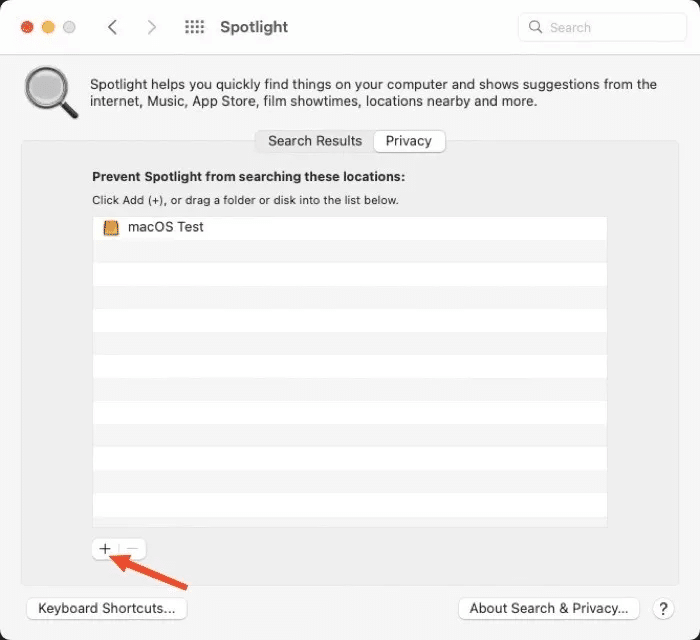Image resolution: width=700 pixels, height=640 pixels.
Task: Click the Spotlight window title
Action: click(254, 27)
